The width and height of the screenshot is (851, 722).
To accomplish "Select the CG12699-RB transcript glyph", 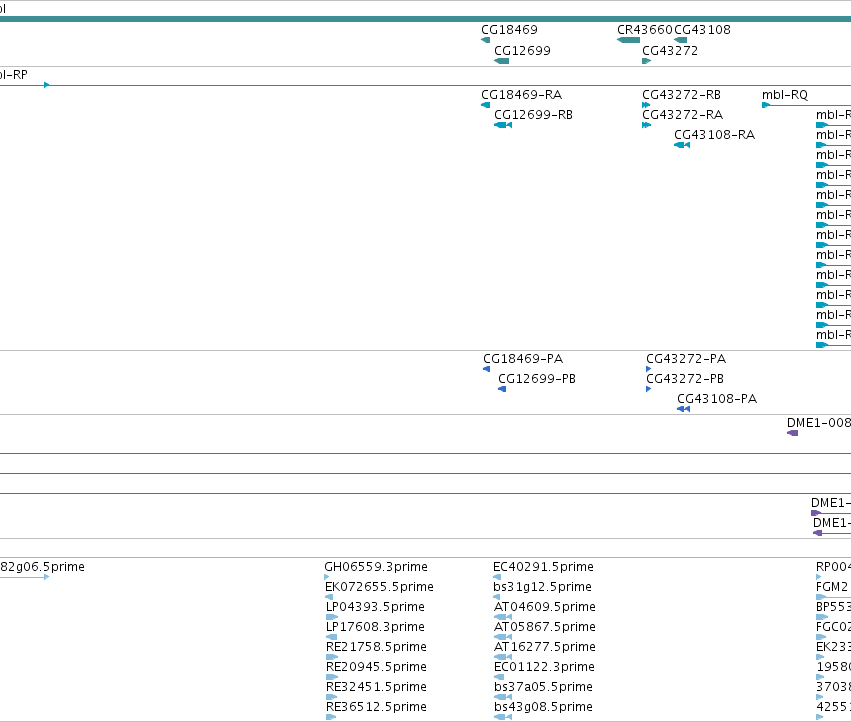I will point(503,125).
